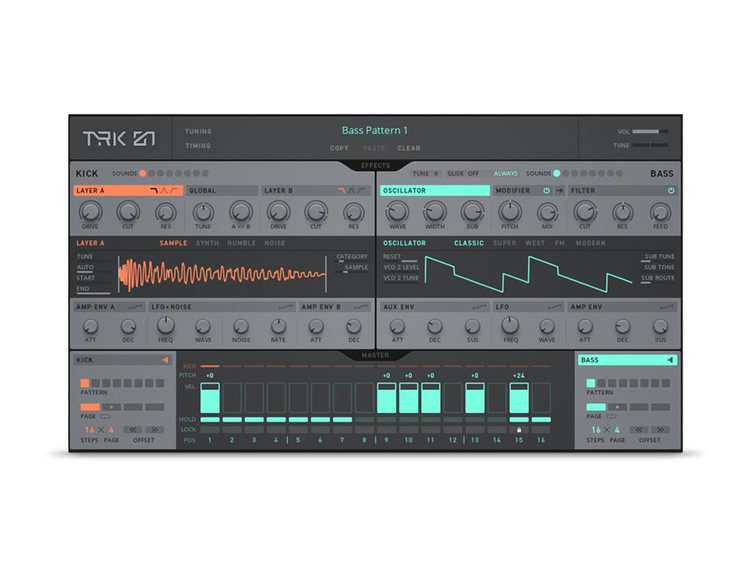Click the Kick speaker mute icon
This screenshot has height=563, width=750.
(x=165, y=360)
